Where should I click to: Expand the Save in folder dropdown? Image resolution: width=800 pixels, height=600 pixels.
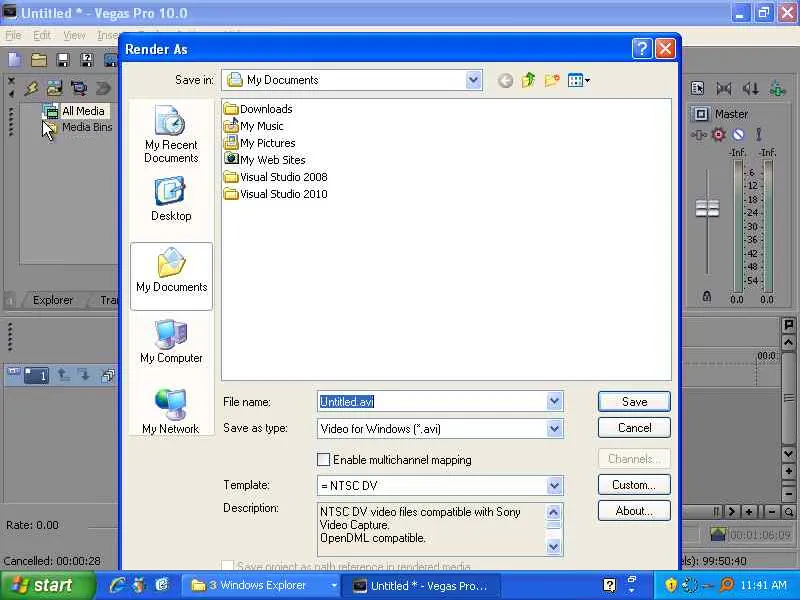pos(473,80)
